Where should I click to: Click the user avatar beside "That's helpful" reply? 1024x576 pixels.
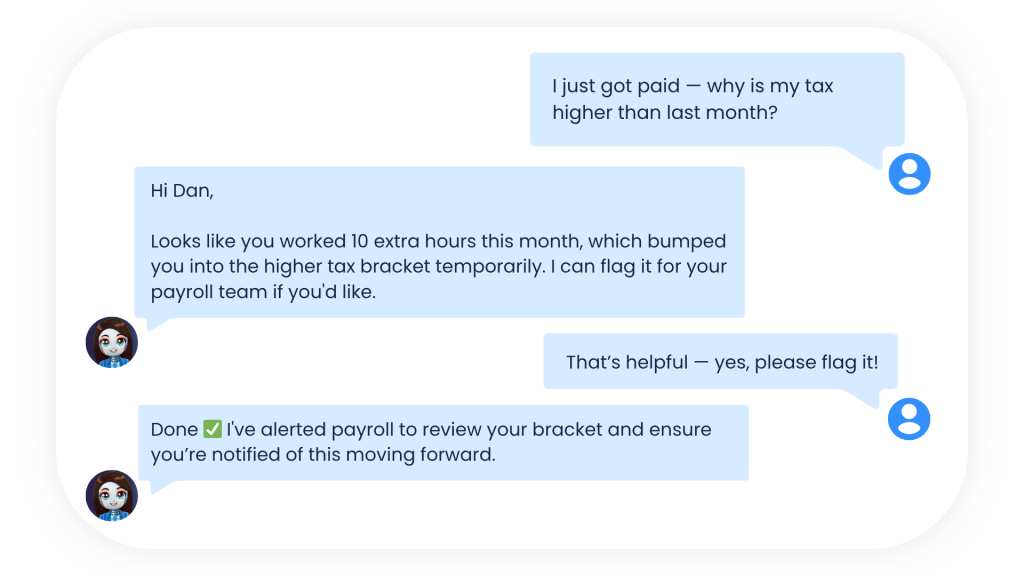909,419
